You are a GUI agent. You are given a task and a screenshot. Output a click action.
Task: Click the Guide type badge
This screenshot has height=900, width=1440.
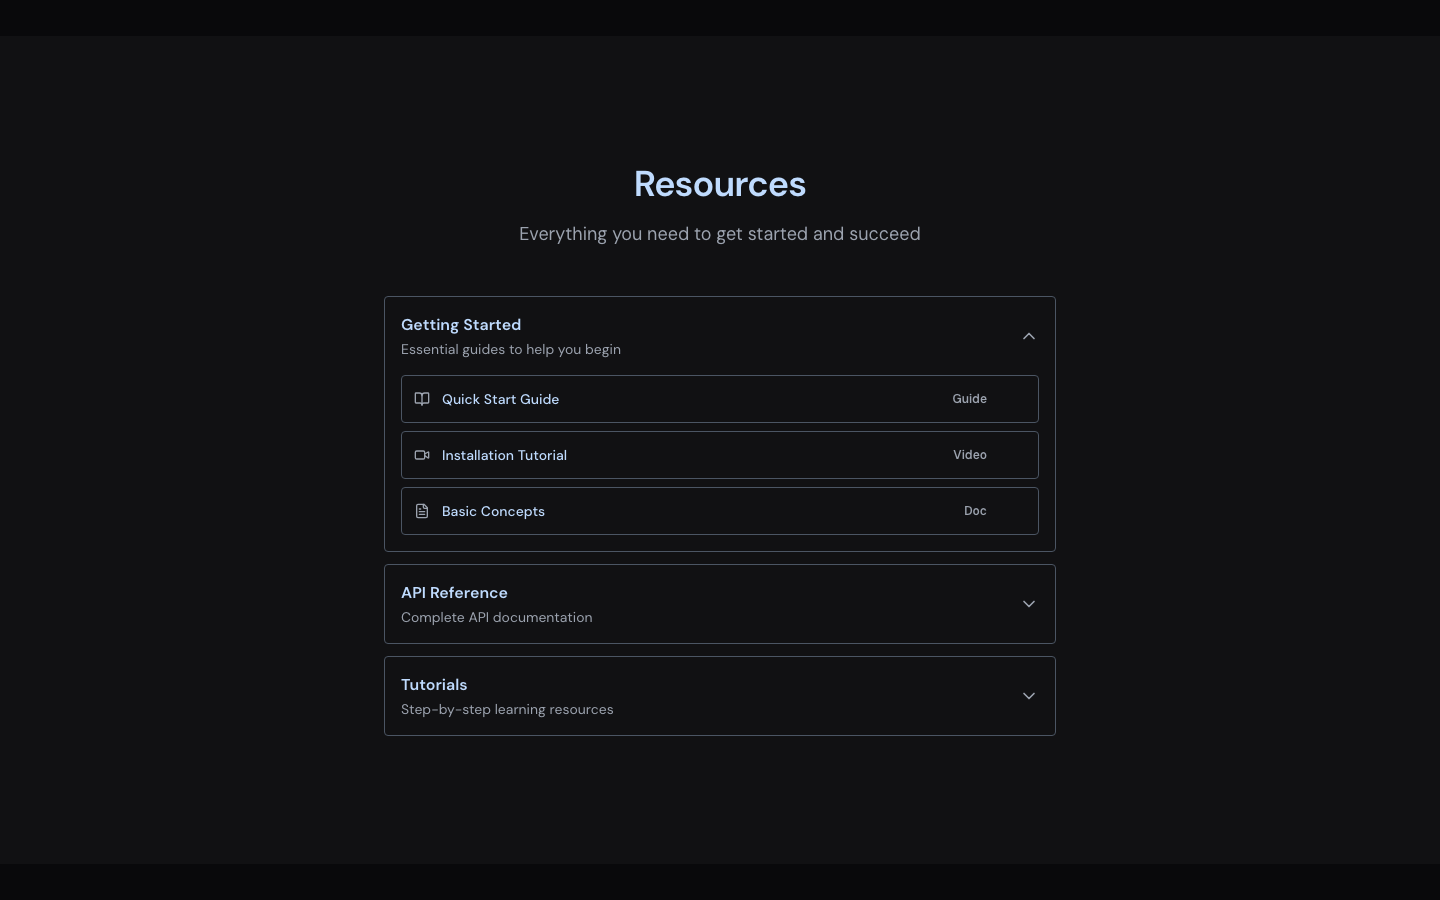click(969, 399)
